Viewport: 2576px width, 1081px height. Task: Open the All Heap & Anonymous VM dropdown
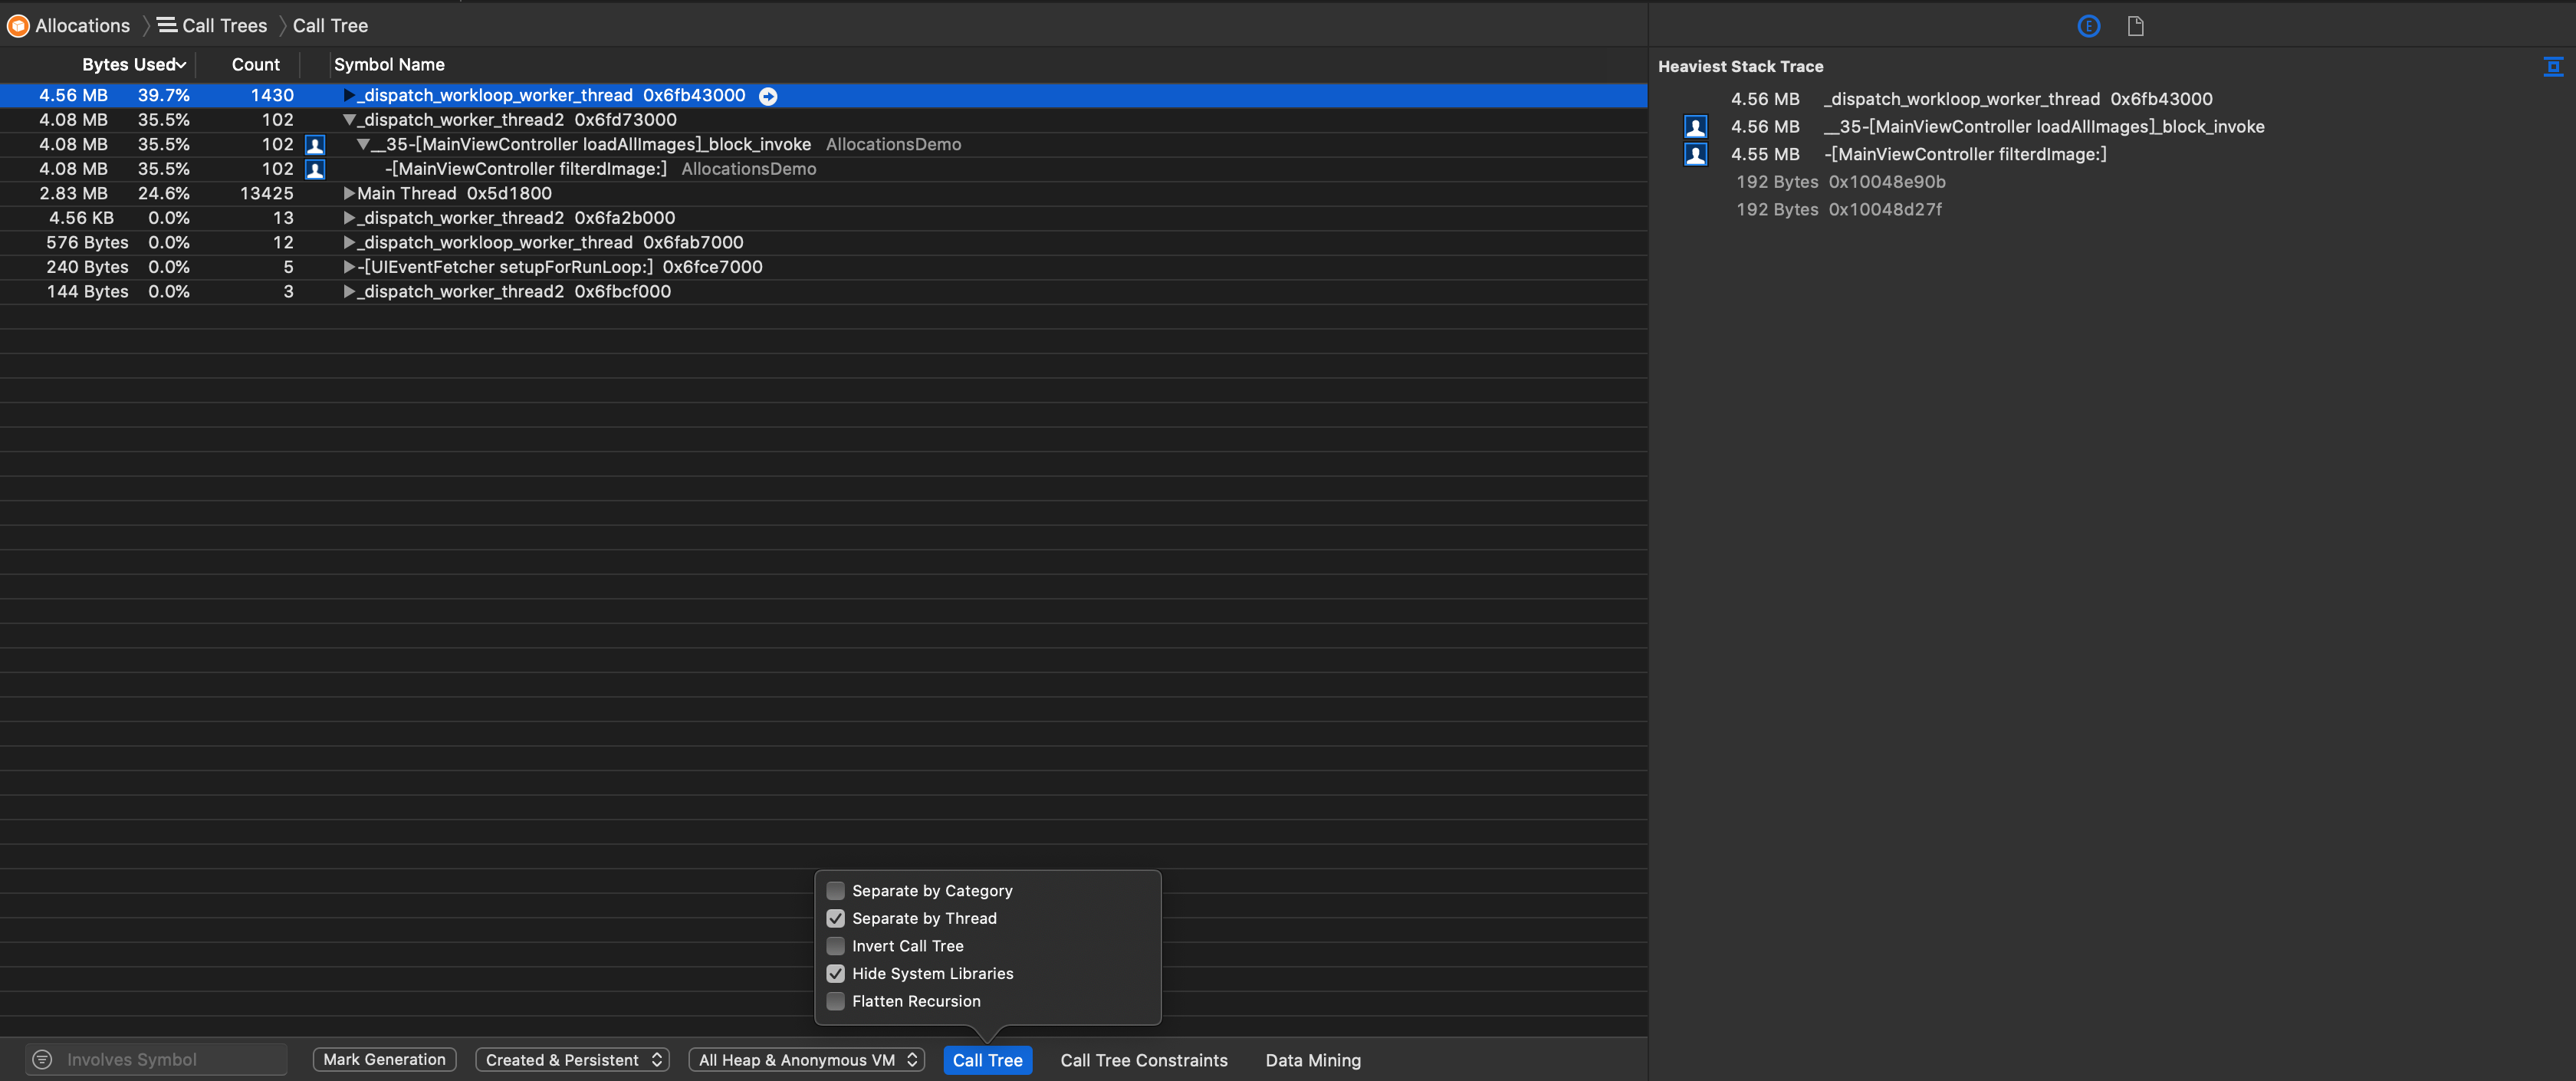coord(806,1059)
